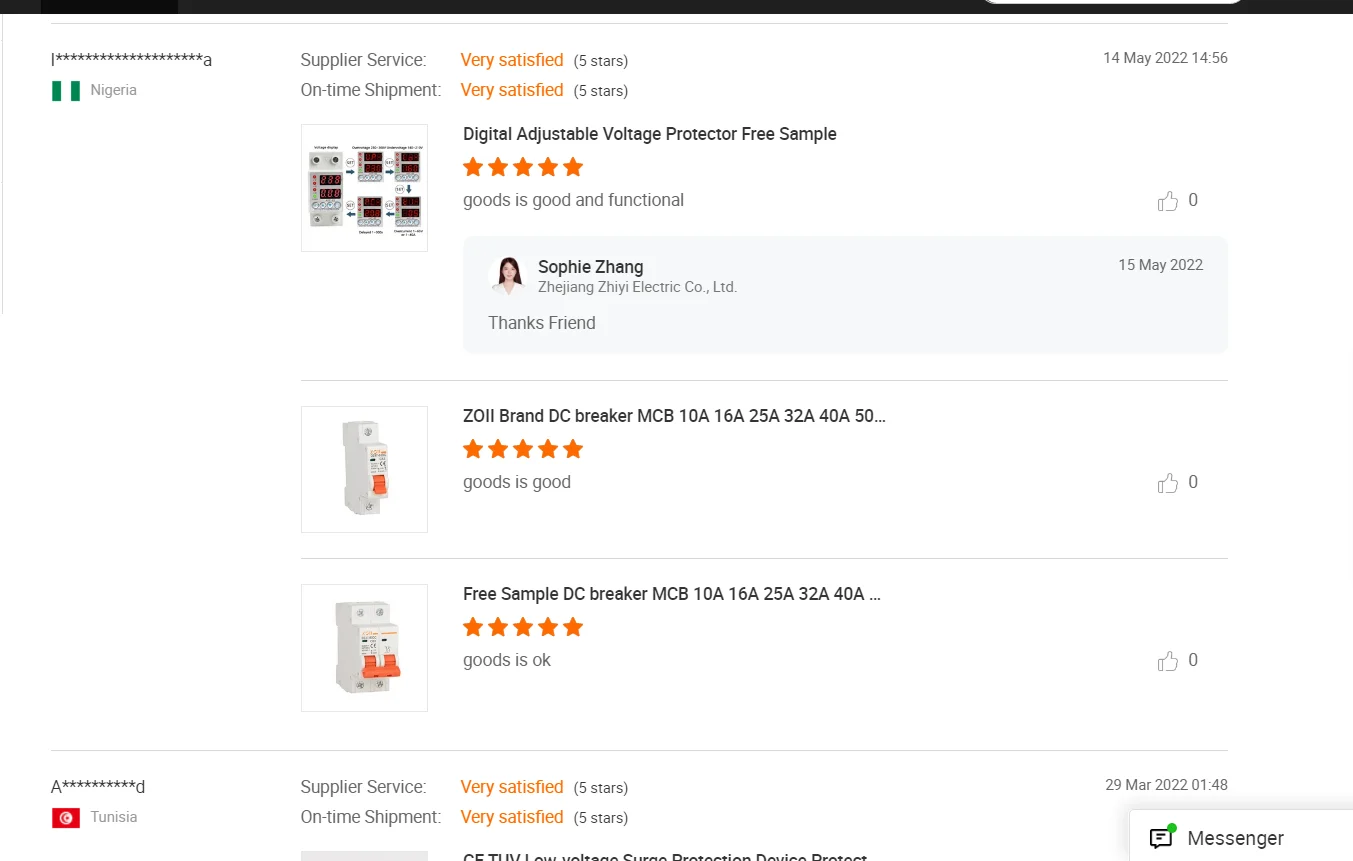This screenshot has width=1353, height=861.
Task: Click the Nigerian reviewer's masked username
Action: pos(131,60)
